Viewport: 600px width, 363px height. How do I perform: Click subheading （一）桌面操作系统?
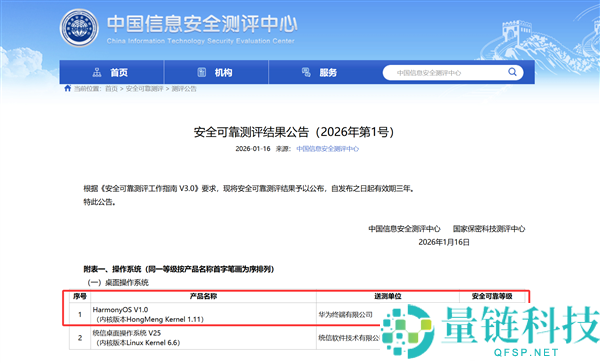(x=118, y=283)
